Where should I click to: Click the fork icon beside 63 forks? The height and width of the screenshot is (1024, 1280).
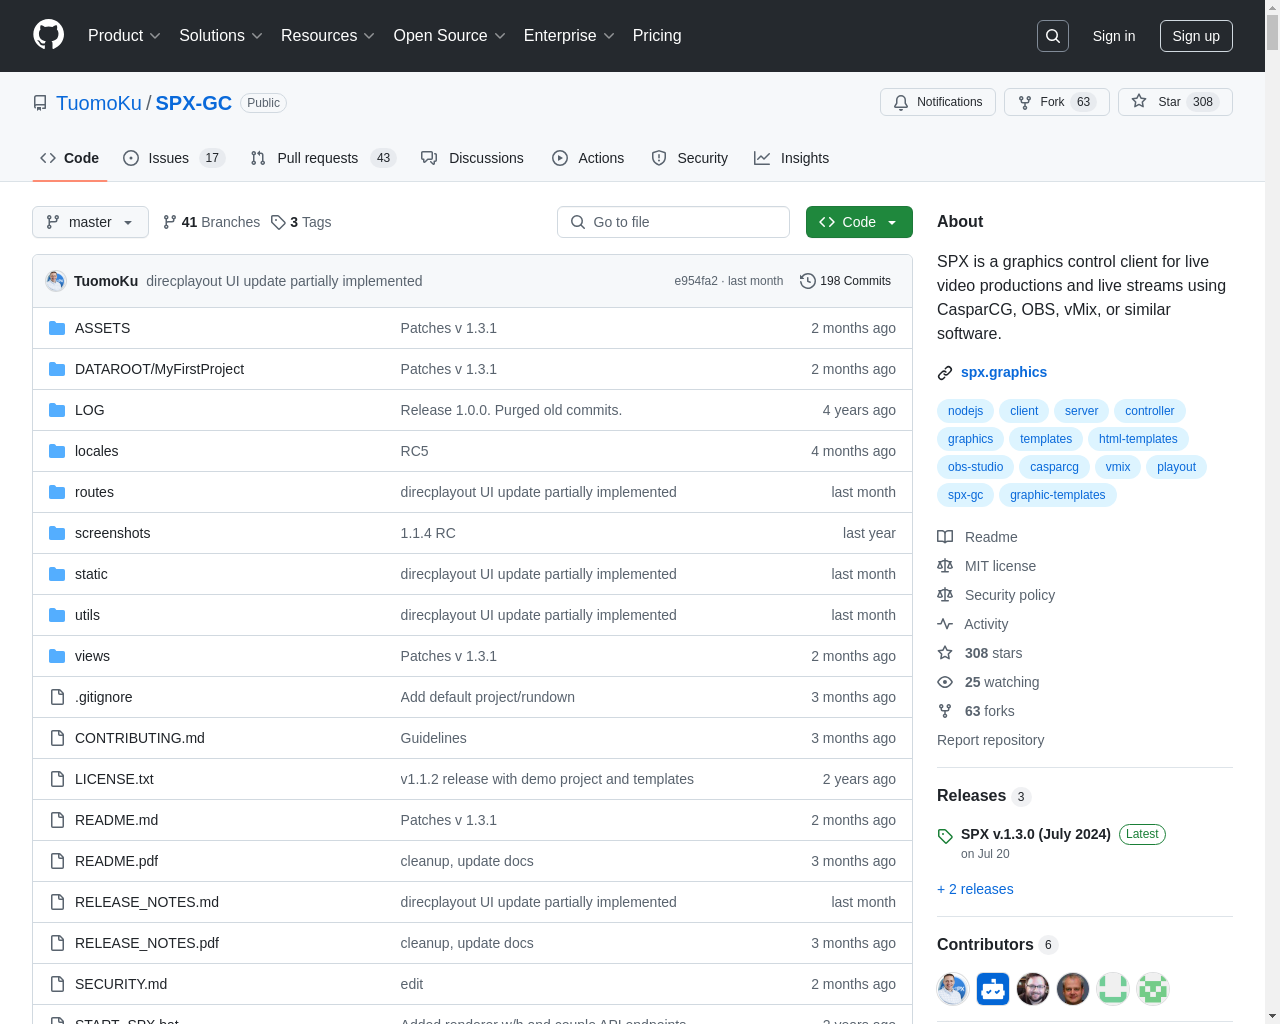click(945, 711)
